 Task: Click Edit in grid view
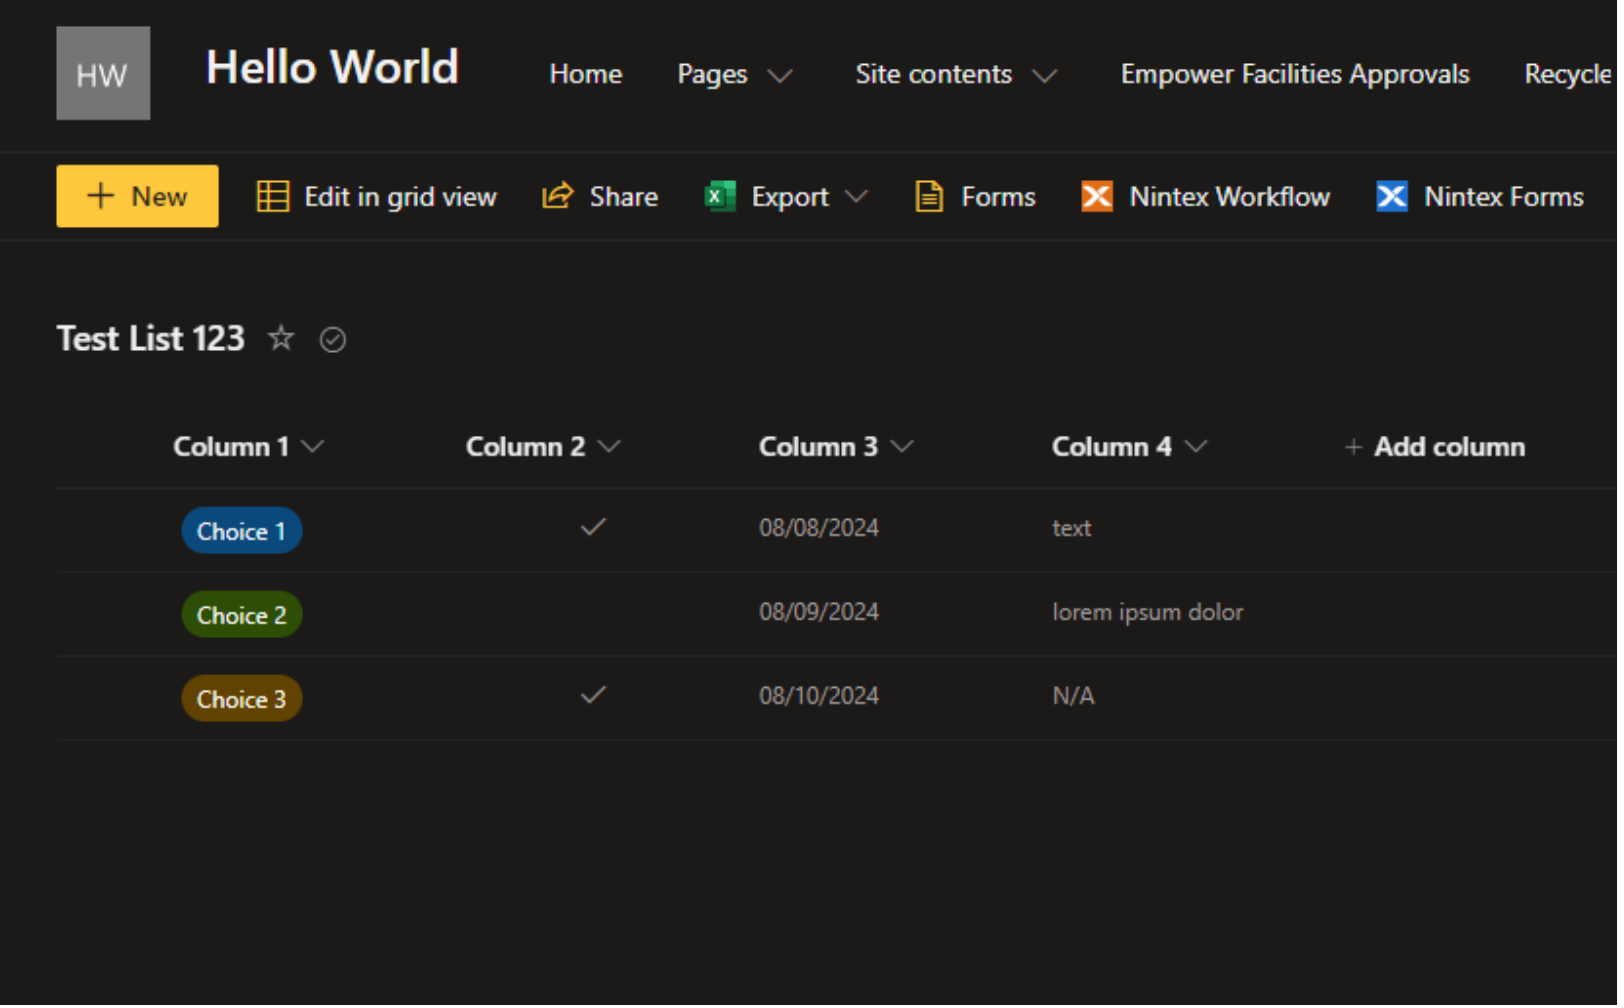click(x=377, y=196)
